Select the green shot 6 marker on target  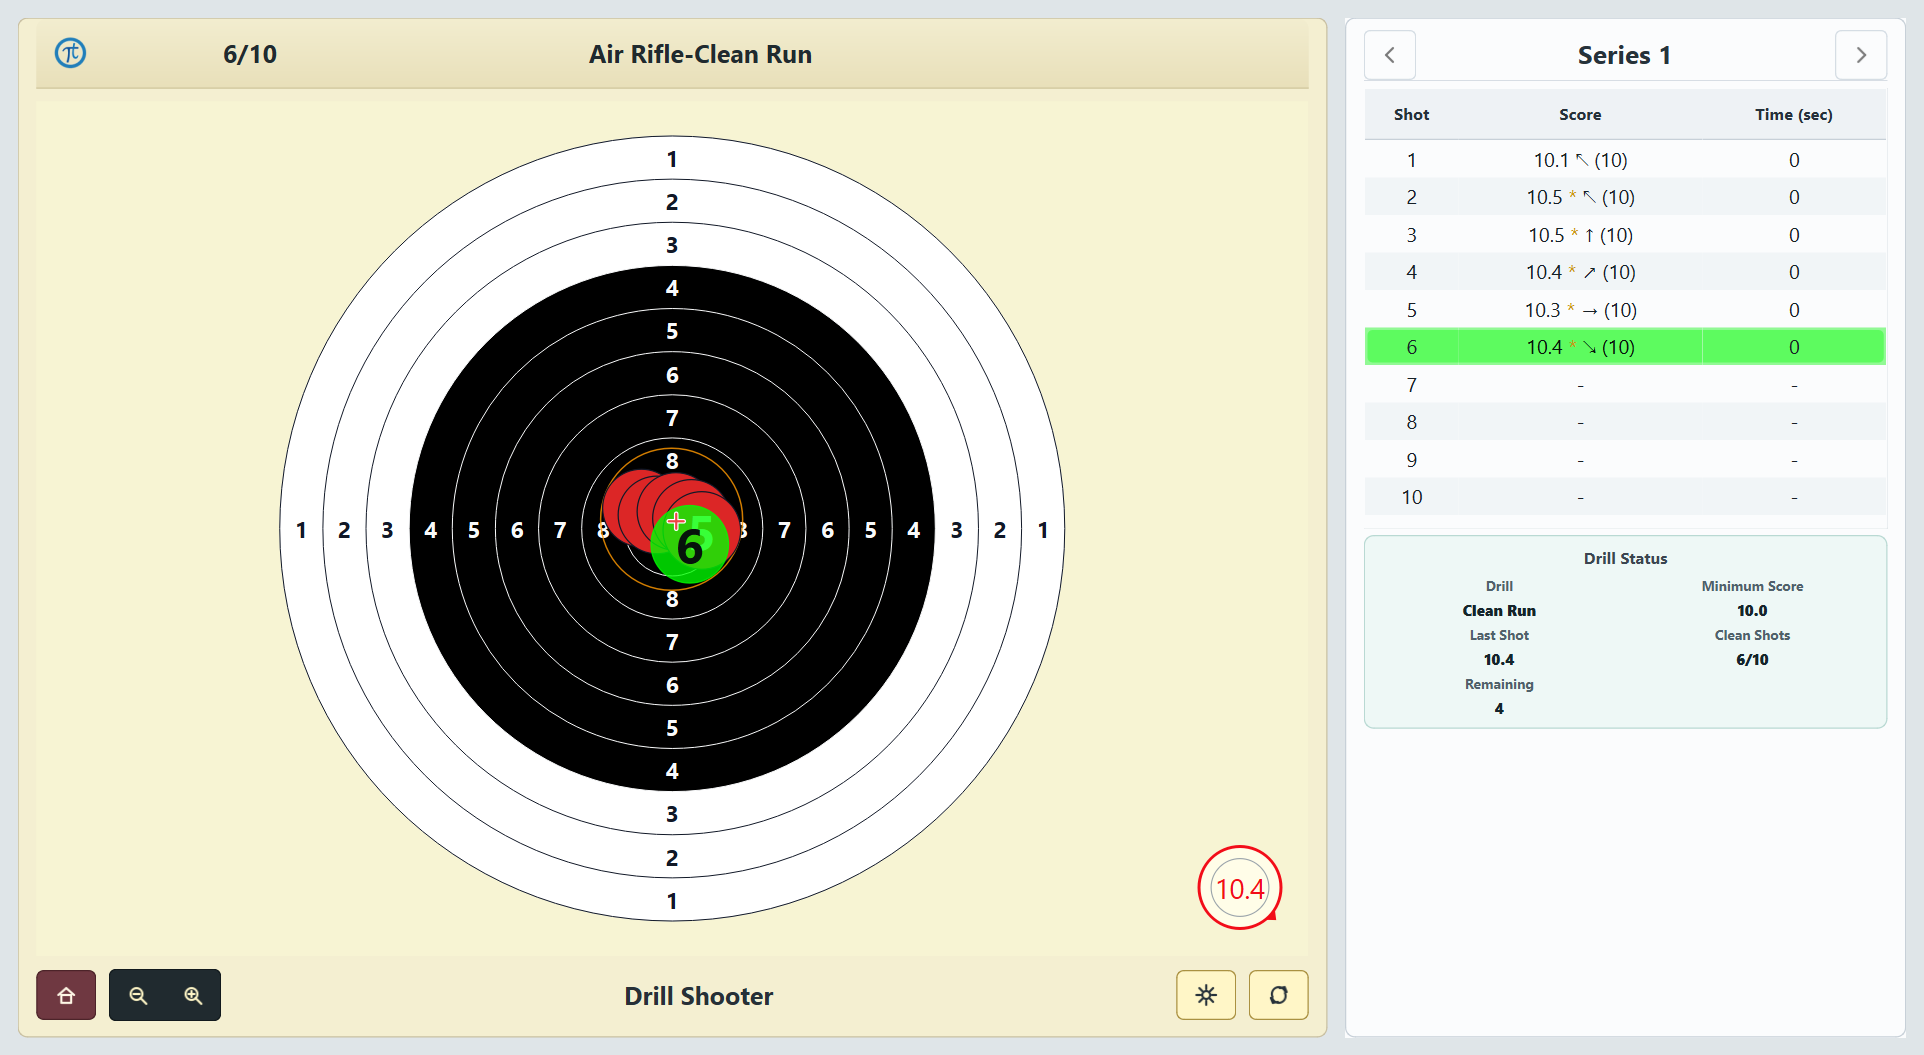coord(690,545)
